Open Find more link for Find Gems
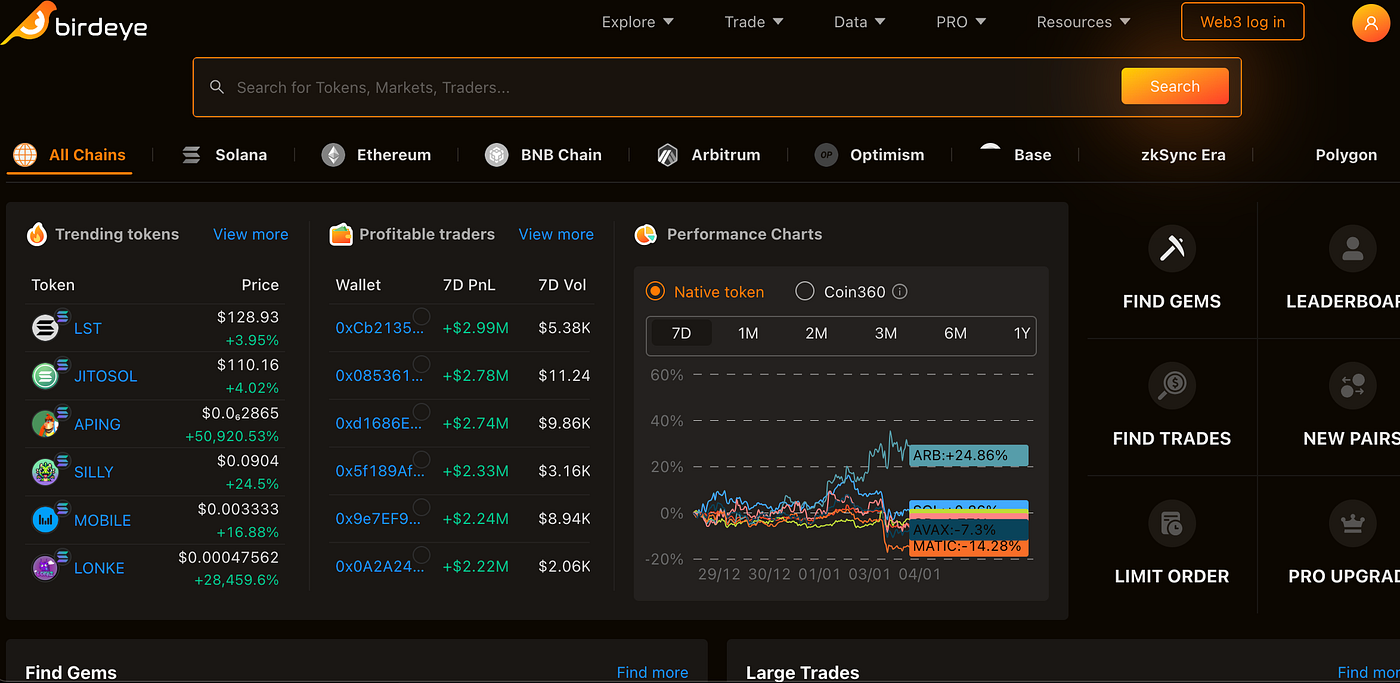The width and height of the screenshot is (1400, 683). [x=652, y=672]
